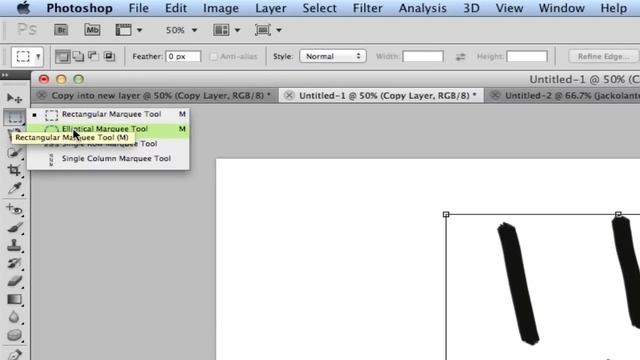Open the 50% zoom level dropdown

pyautogui.click(x=181, y=30)
